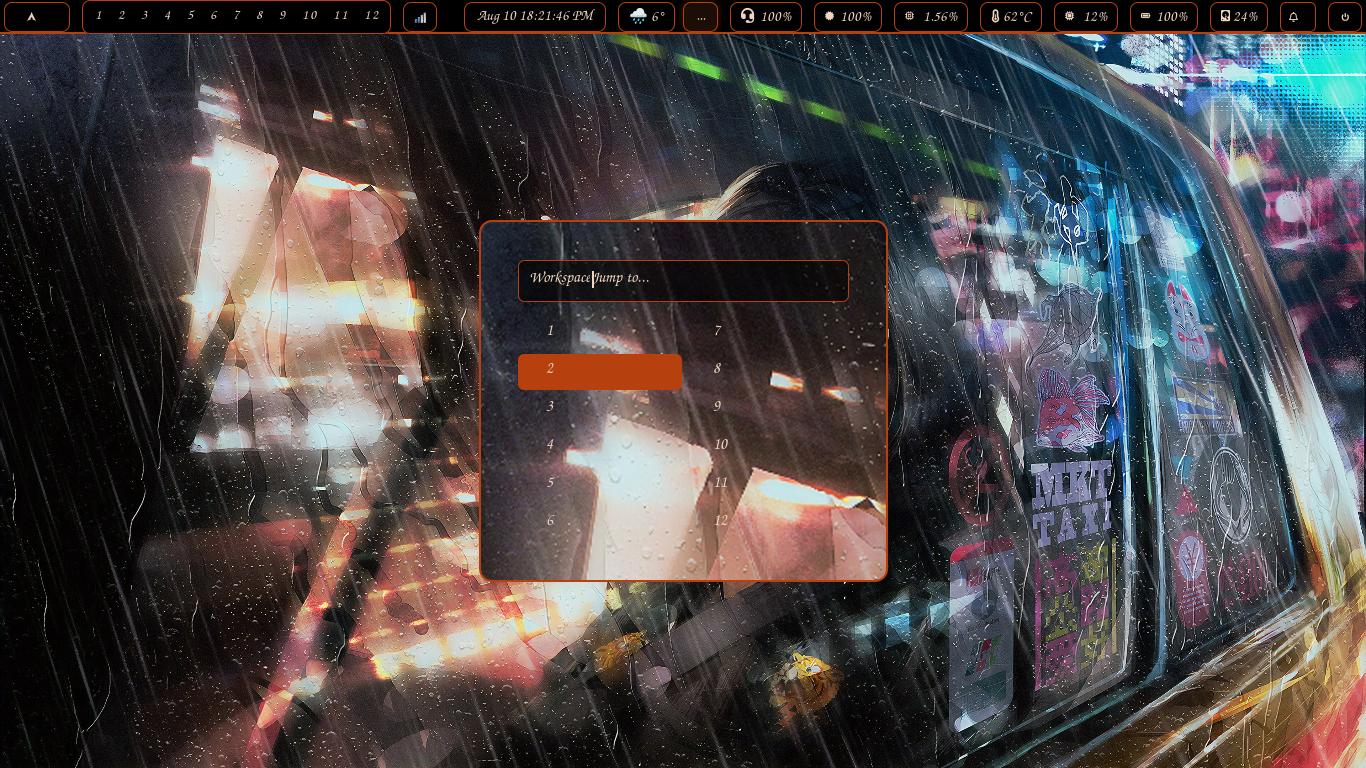
Task: Click the sun brightness module showing 100%
Action: tap(848, 17)
